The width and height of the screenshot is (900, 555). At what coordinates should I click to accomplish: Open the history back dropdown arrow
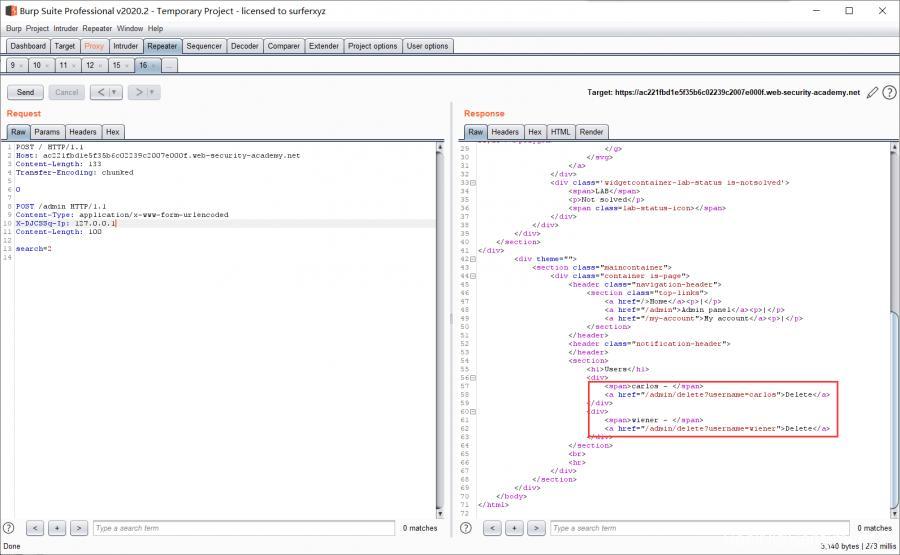[x=114, y=92]
